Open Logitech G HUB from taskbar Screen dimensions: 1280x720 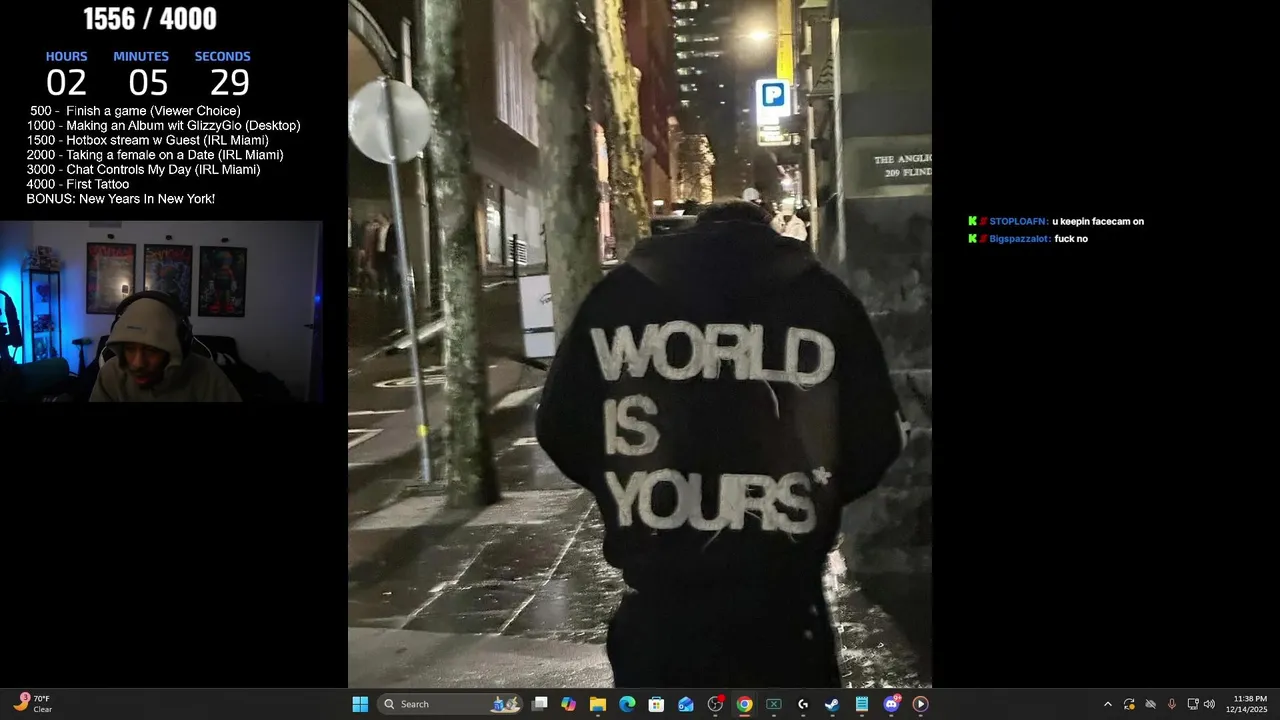point(803,704)
